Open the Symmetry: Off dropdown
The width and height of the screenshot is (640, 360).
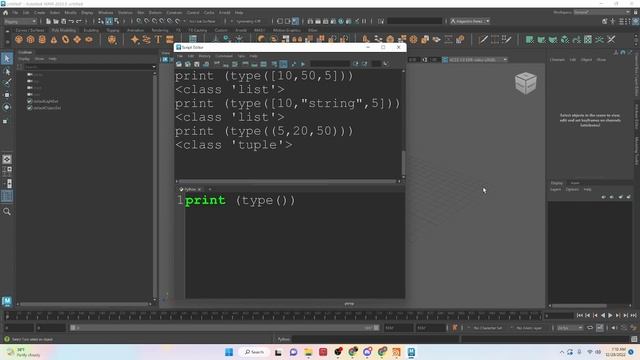coord(248,21)
